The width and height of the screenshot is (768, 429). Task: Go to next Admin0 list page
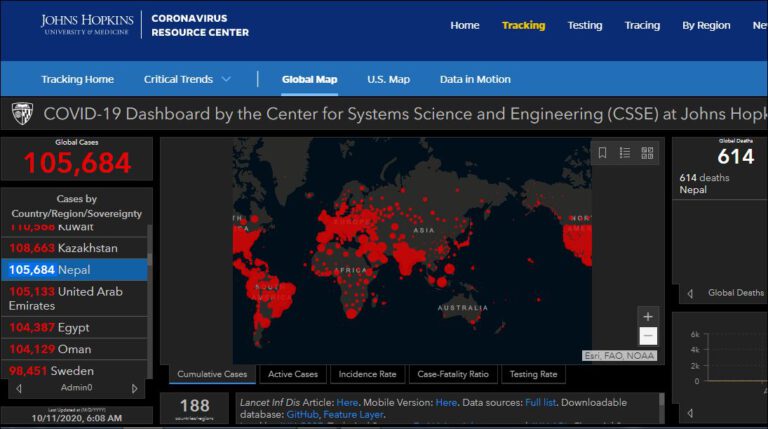click(x=135, y=388)
